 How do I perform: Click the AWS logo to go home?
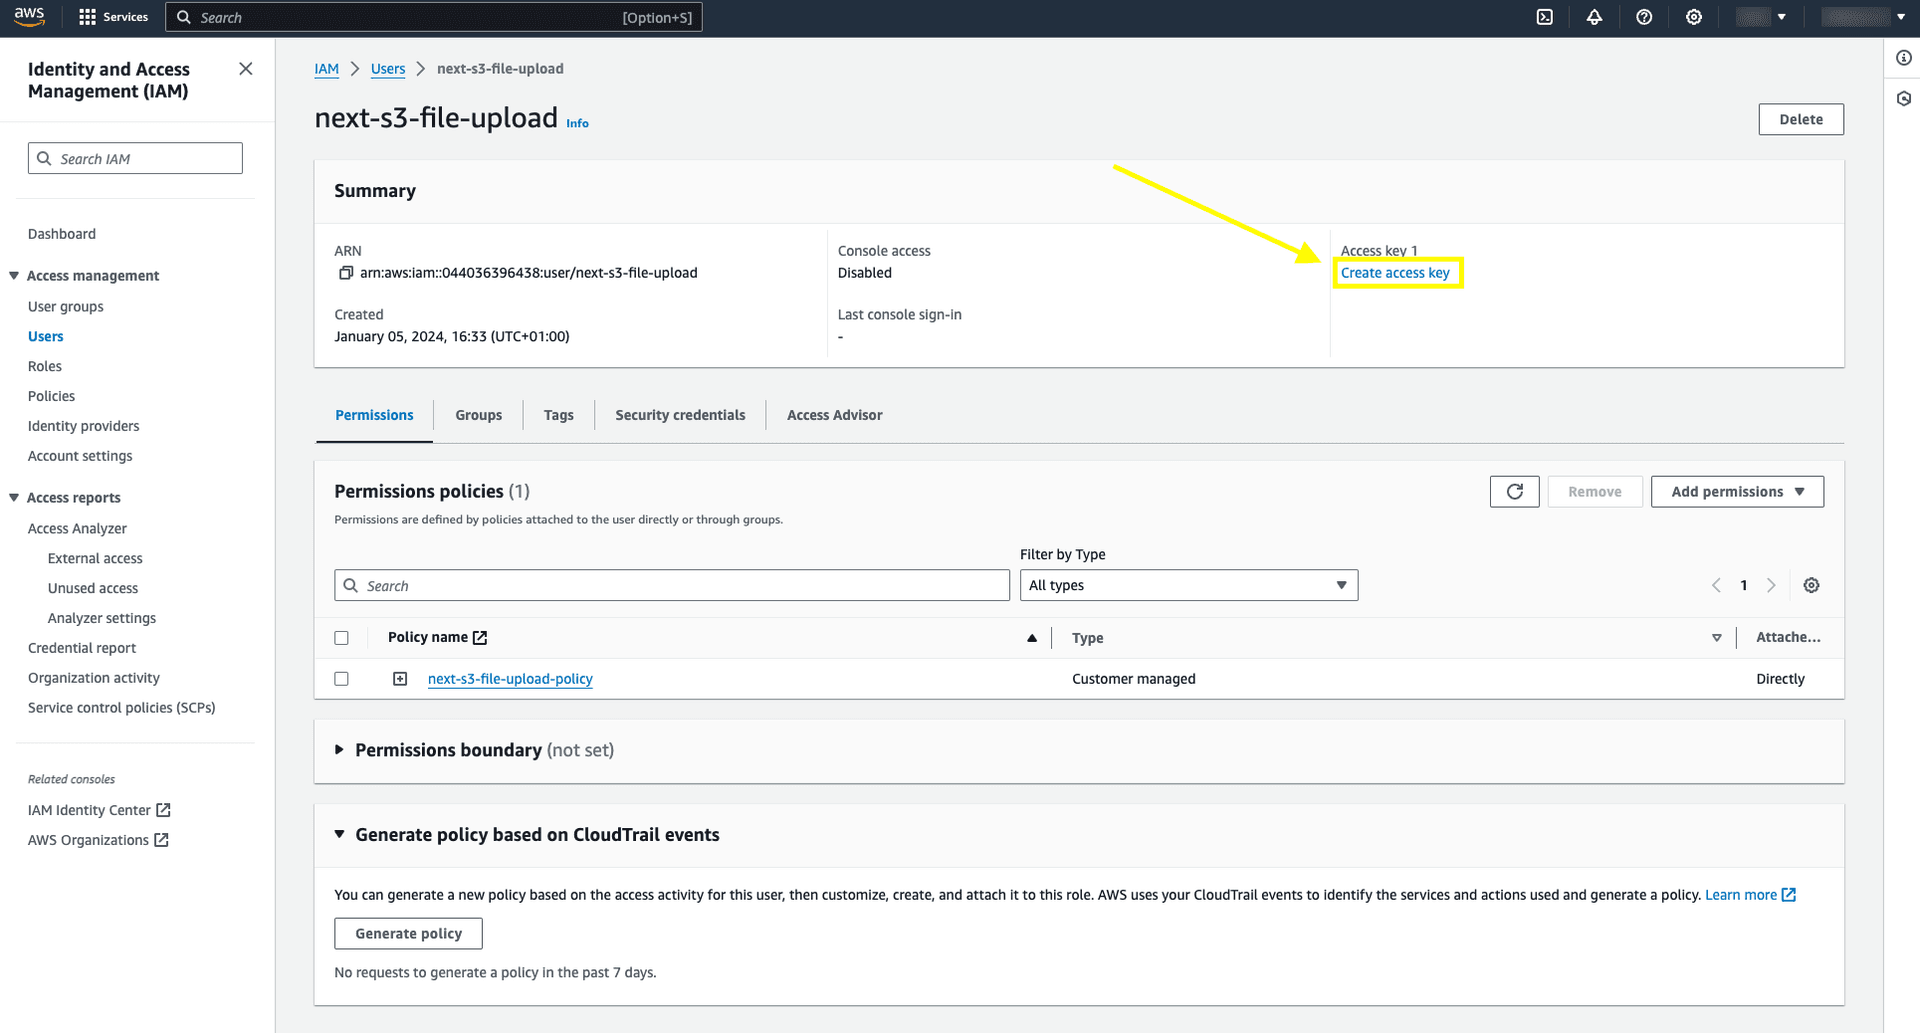(29, 16)
